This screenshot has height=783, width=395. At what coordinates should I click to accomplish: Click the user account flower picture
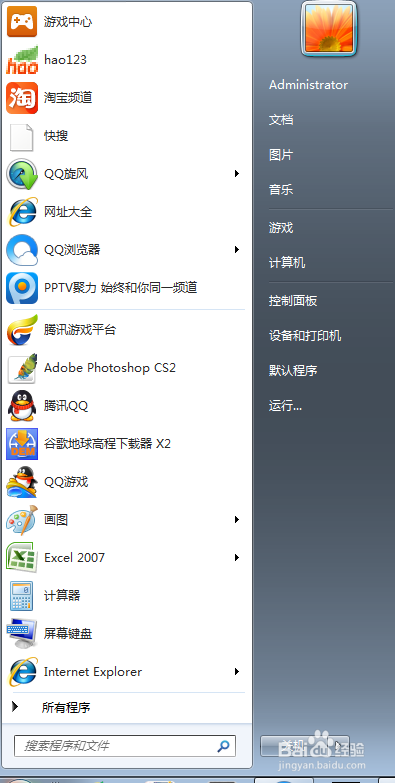coord(329,28)
